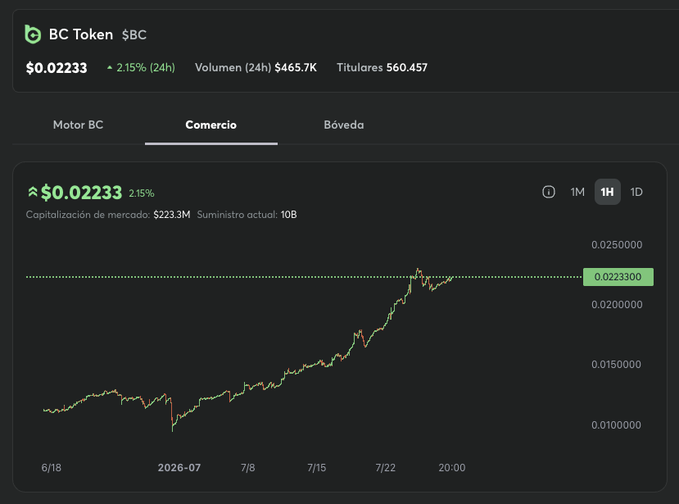Click the $BC ticker symbol
679x504 pixels.
point(134,35)
